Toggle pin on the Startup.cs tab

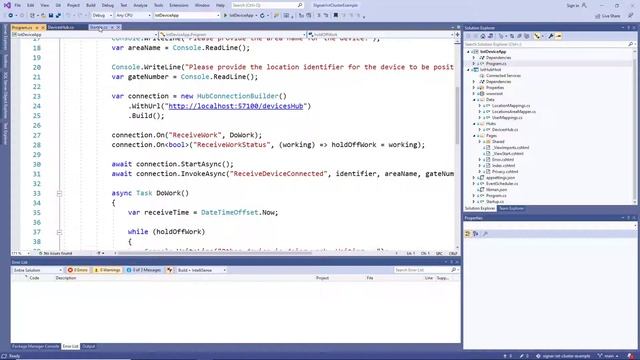[112, 27]
